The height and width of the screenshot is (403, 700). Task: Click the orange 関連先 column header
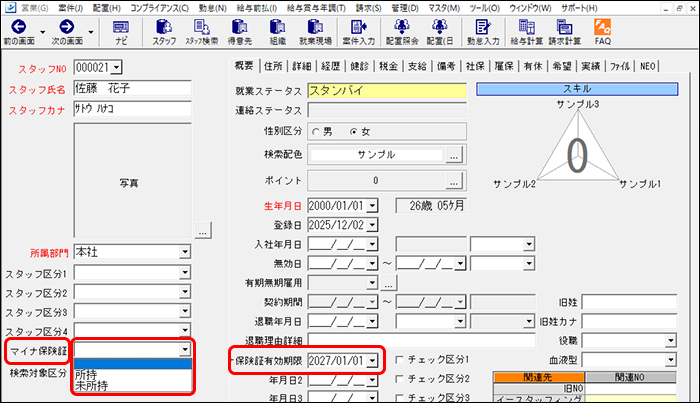click(x=538, y=378)
